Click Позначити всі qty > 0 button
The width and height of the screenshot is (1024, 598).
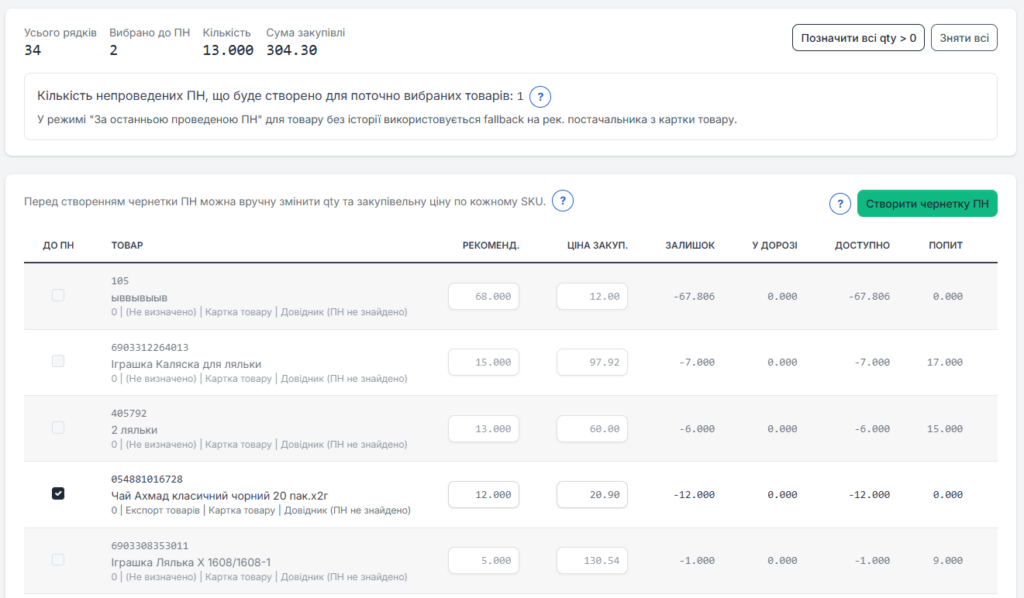tap(858, 39)
